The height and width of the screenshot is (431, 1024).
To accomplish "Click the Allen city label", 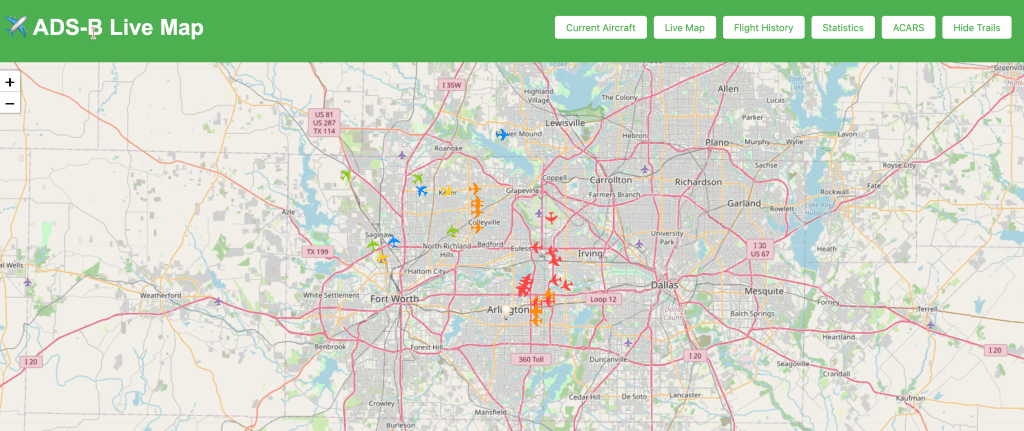I will point(728,88).
